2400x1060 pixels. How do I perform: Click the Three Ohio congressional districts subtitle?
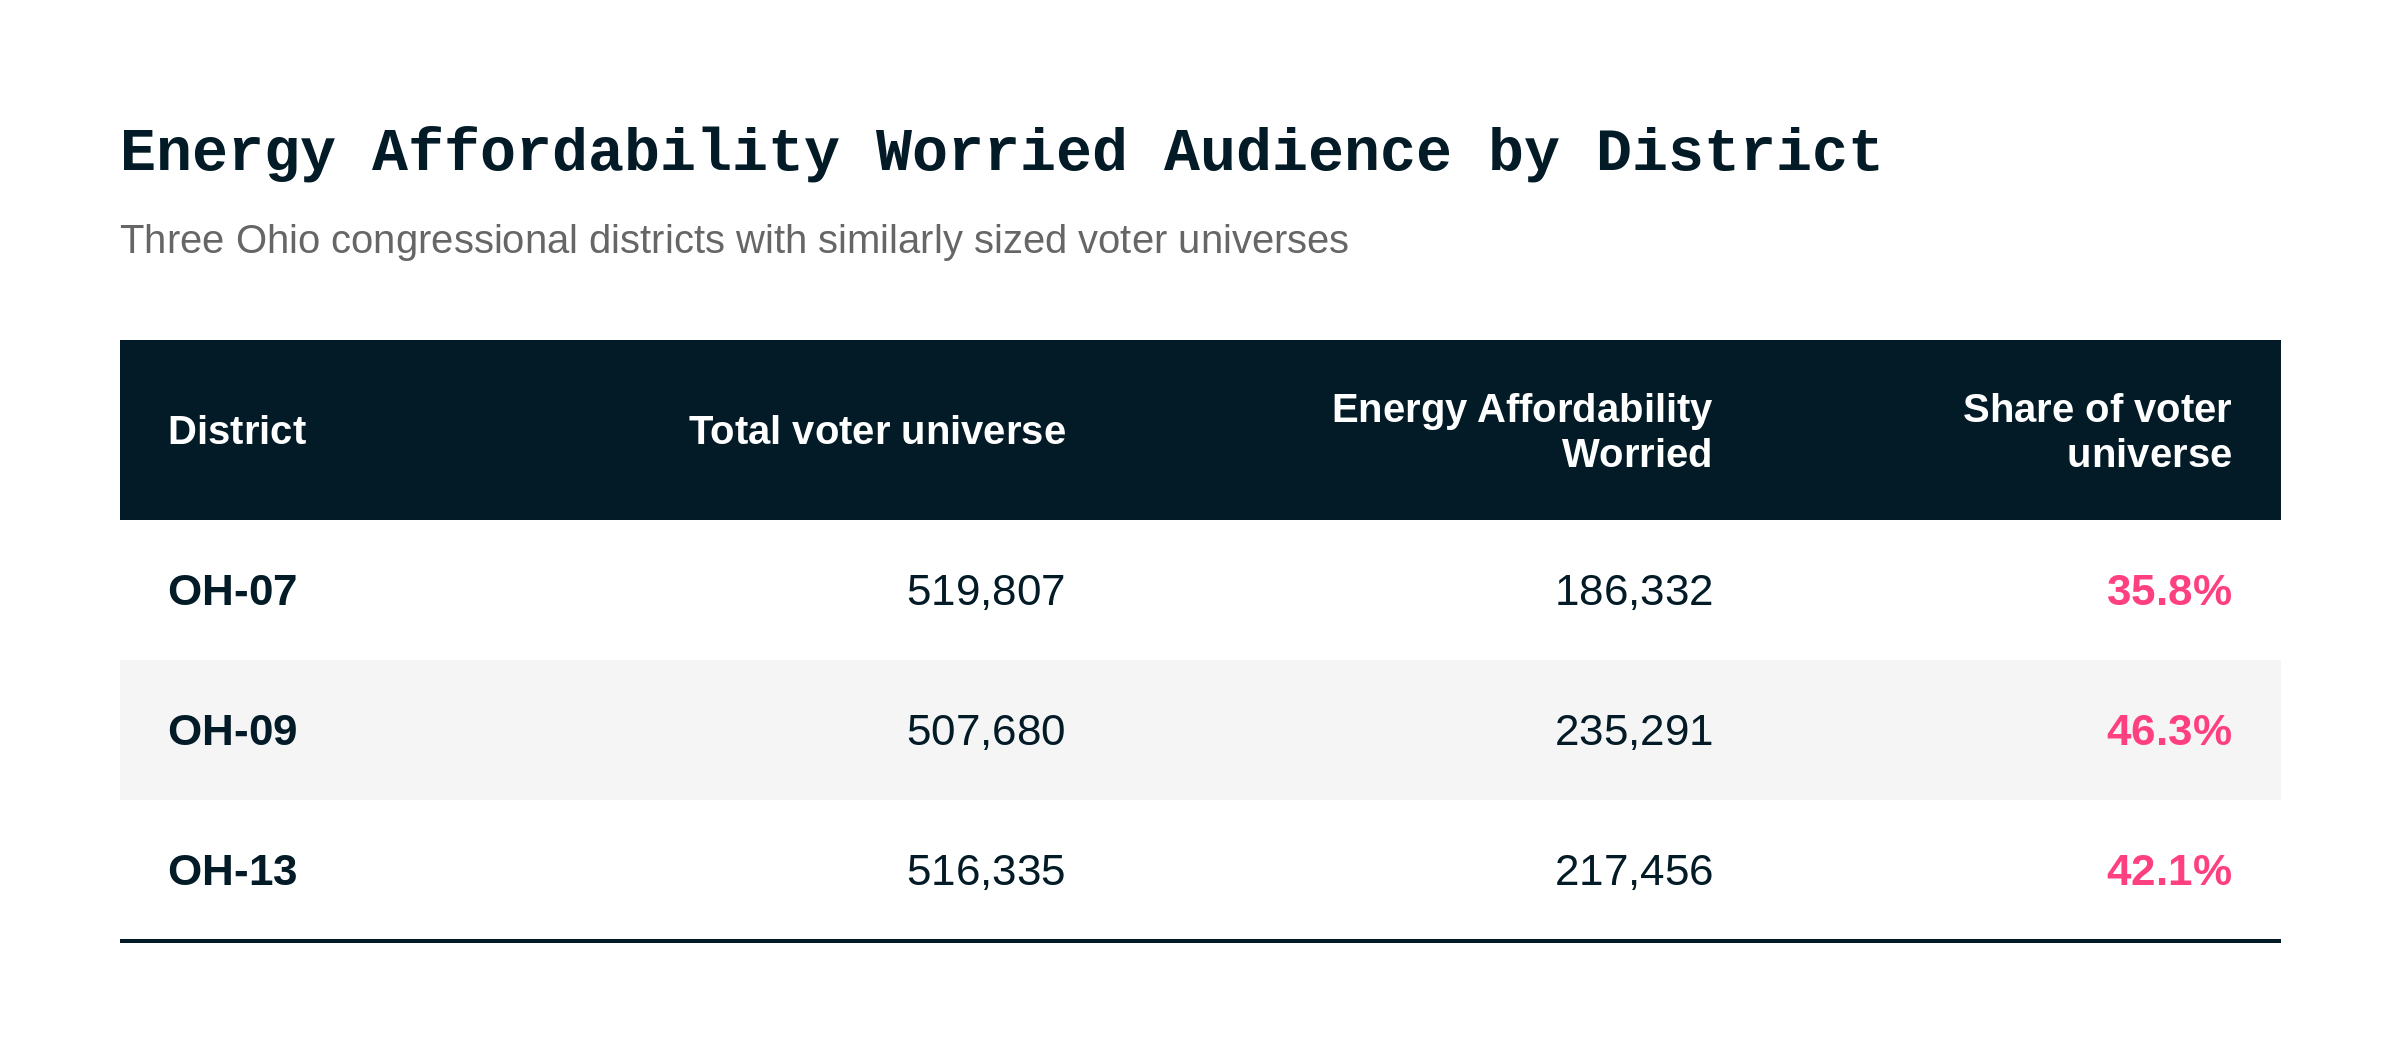coord(734,241)
